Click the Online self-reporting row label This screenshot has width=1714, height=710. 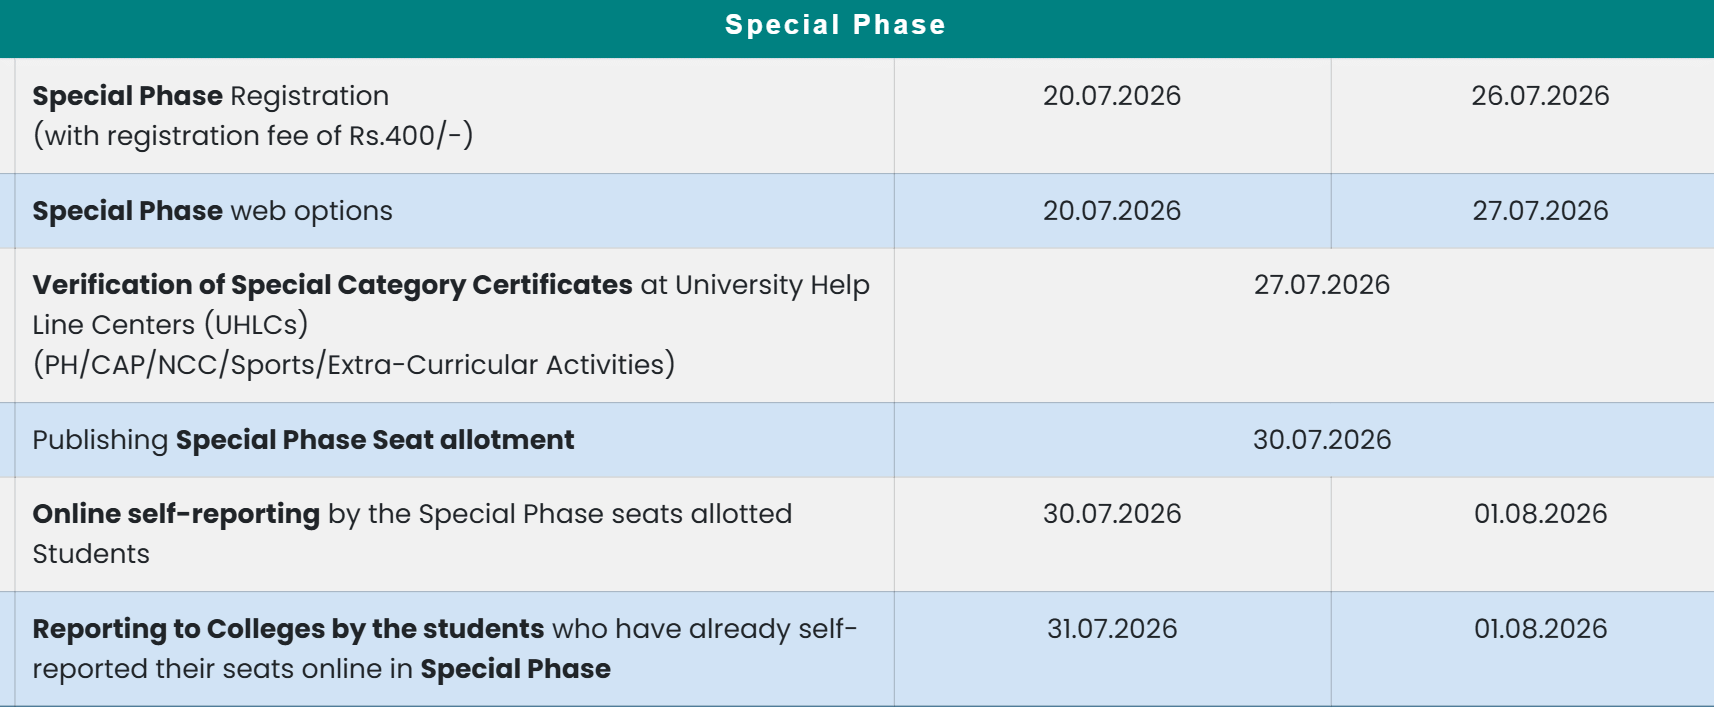tap(412, 534)
